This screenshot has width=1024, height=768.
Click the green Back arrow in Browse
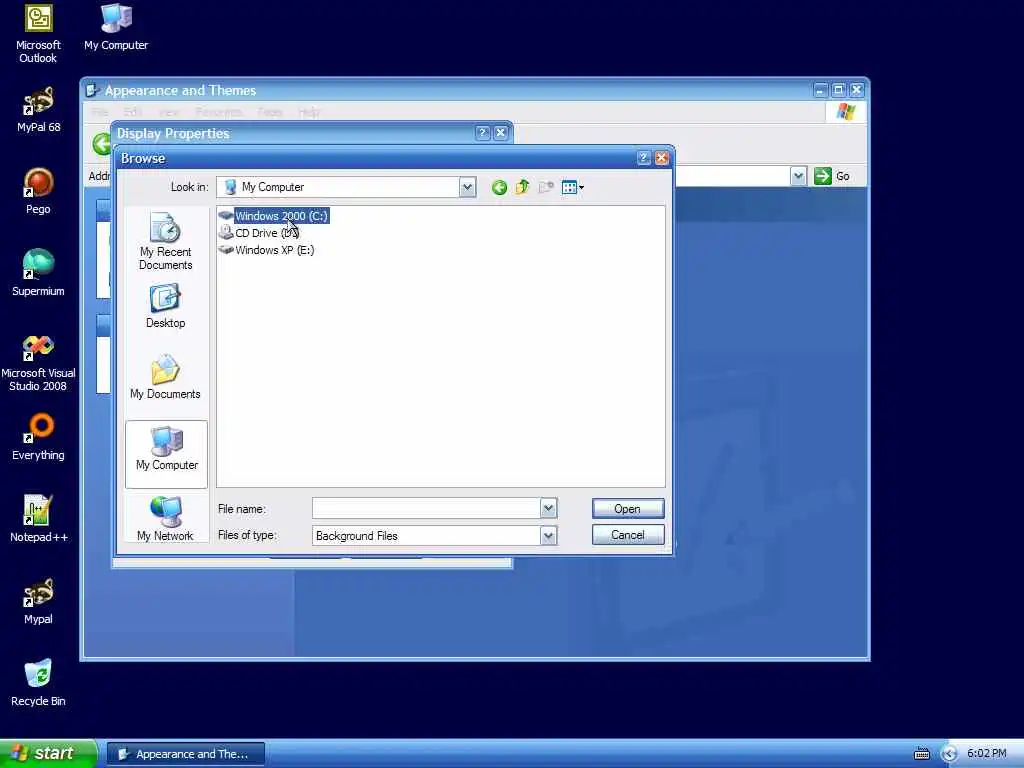pos(499,188)
